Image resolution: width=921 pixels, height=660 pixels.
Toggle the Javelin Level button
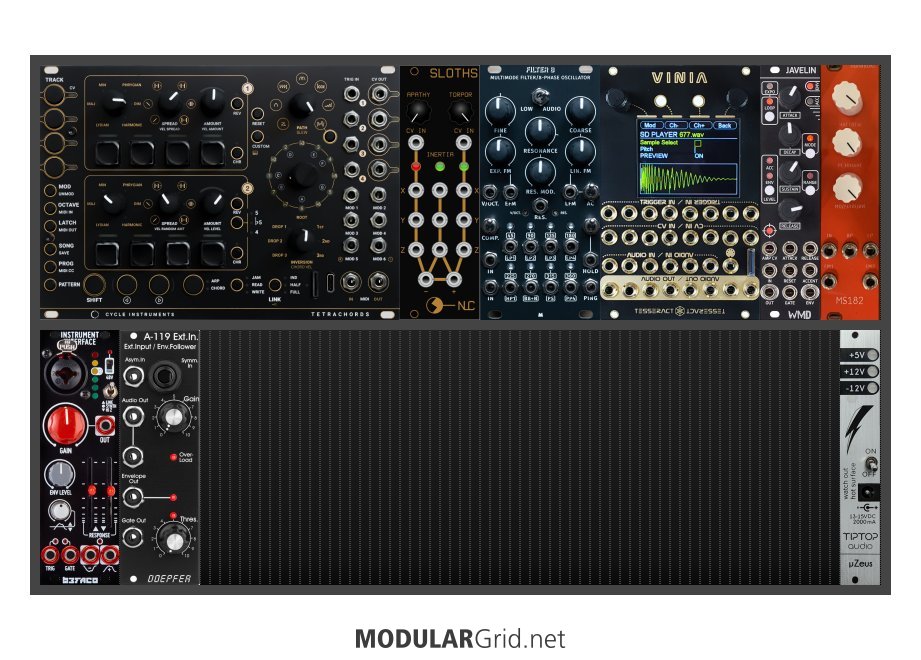point(769,191)
